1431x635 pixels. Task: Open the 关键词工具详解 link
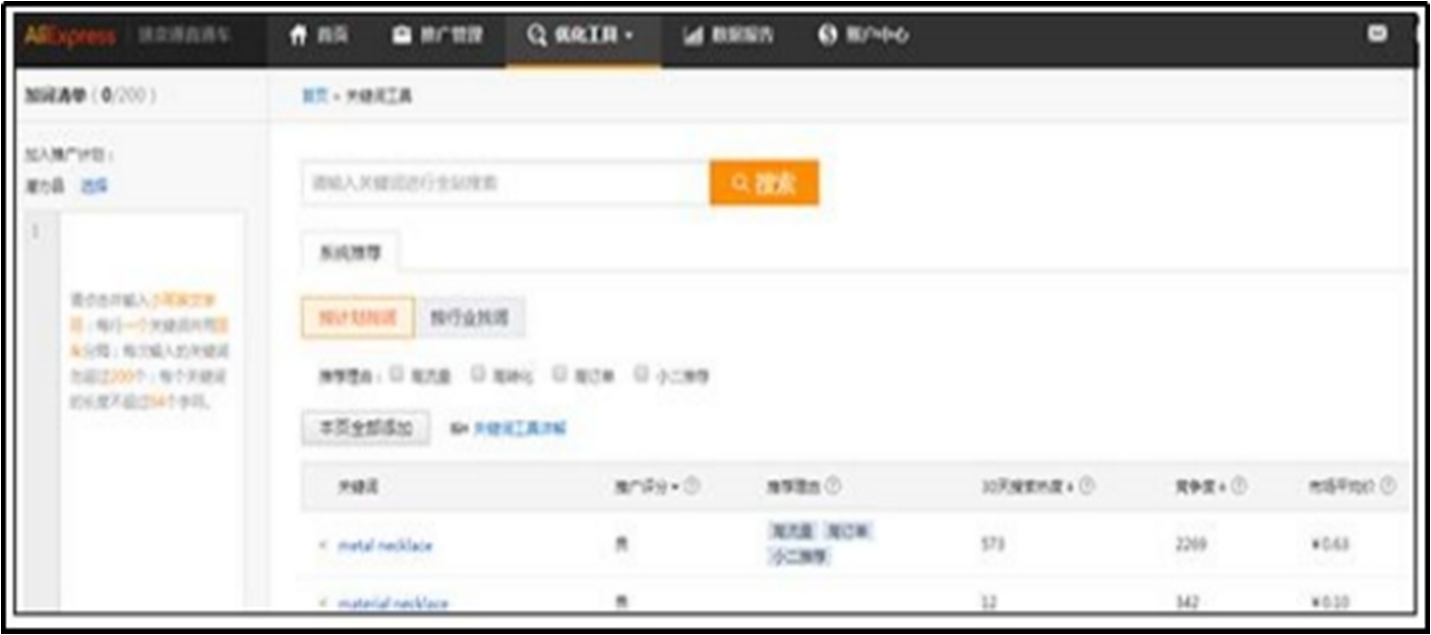click(x=519, y=429)
